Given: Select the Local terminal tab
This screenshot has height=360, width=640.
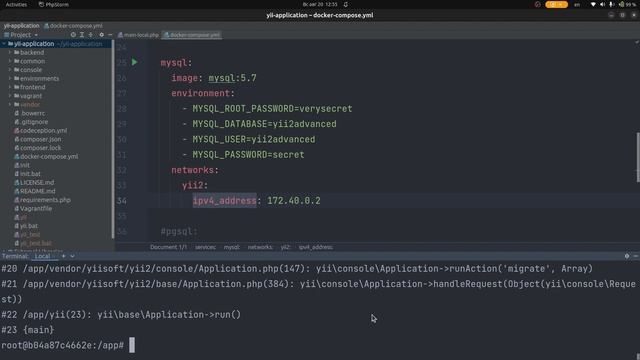Looking at the screenshot, I should (x=42, y=256).
